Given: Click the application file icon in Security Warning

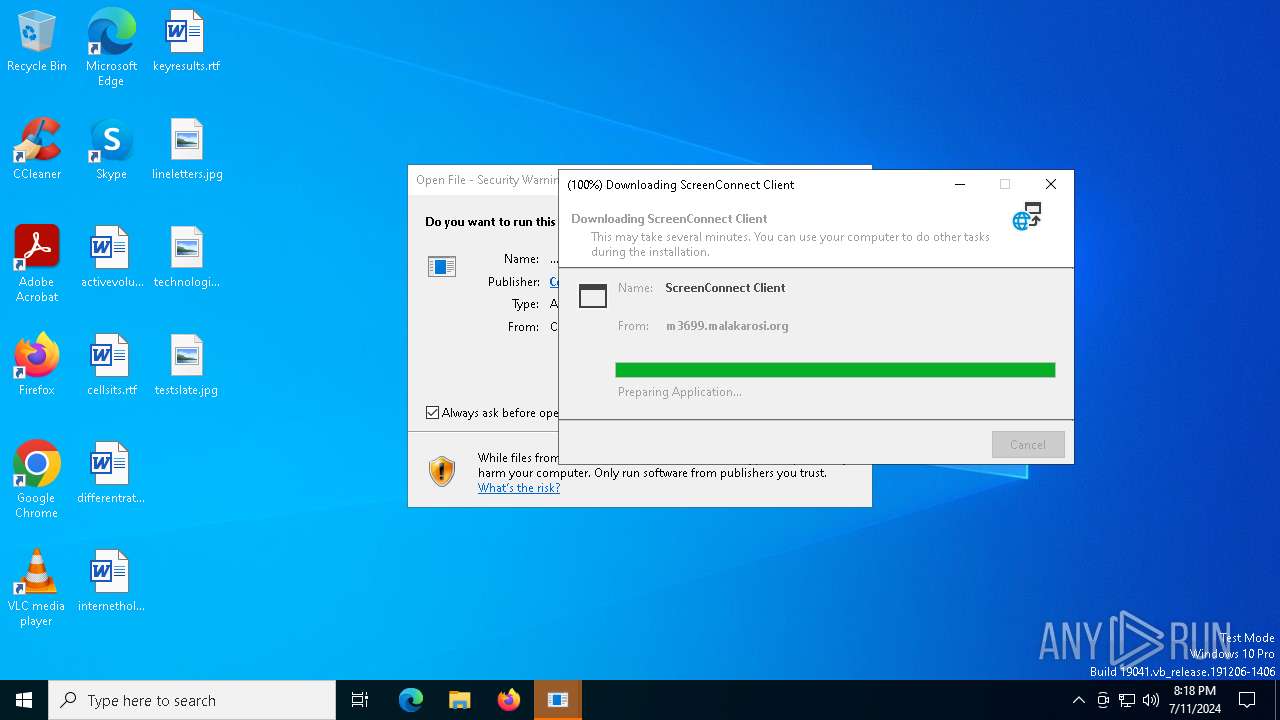Looking at the screenshot, I should pyautogui.click(x=442, y=266).
